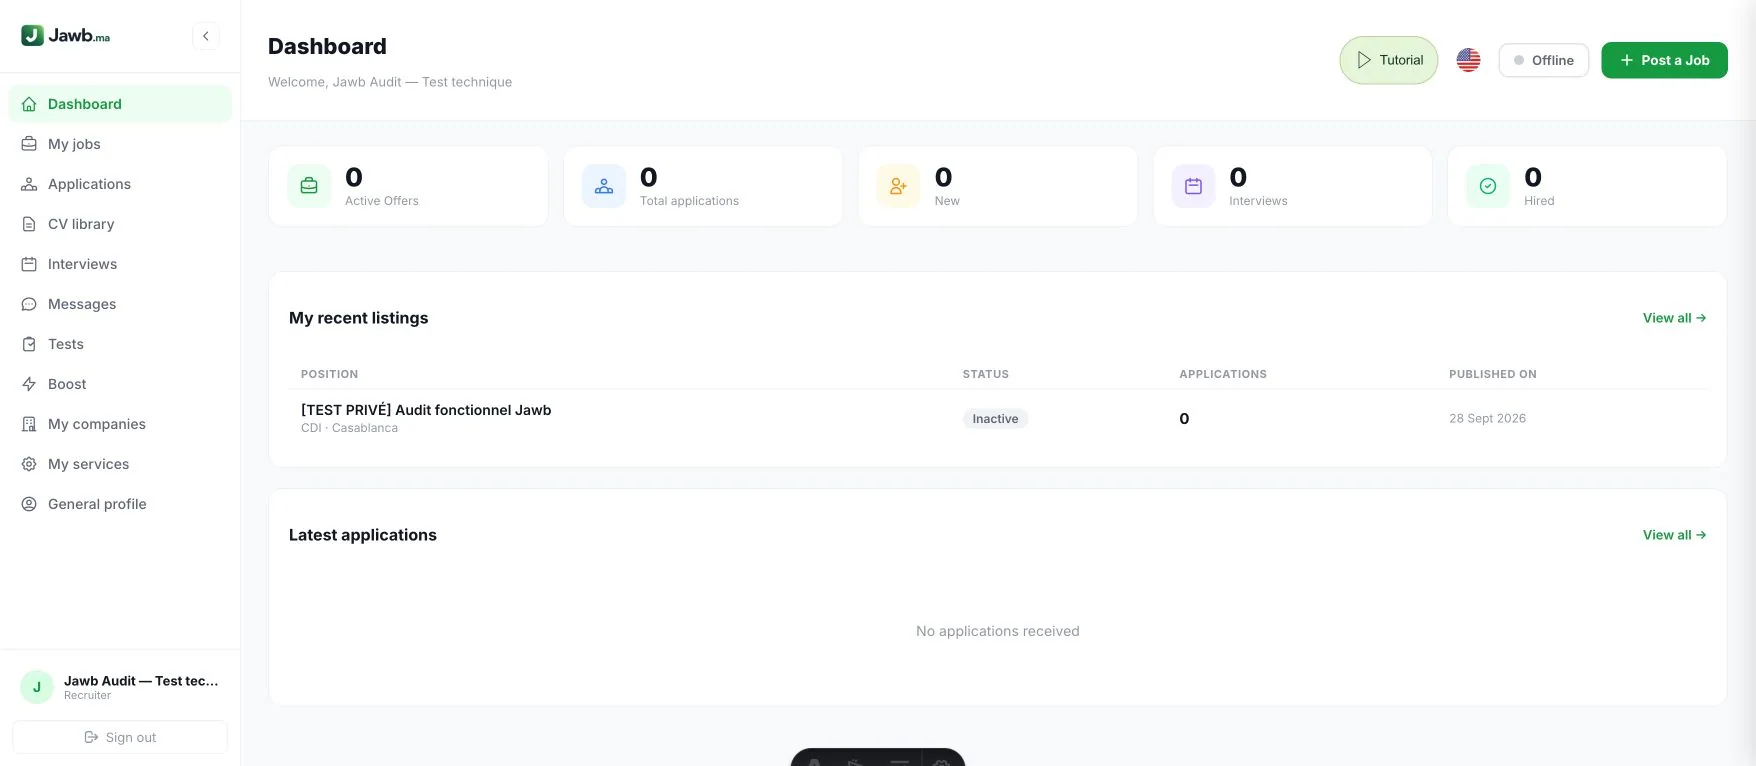
Task: Click the blue people icon on Total applications card
Action: point(604,186)
